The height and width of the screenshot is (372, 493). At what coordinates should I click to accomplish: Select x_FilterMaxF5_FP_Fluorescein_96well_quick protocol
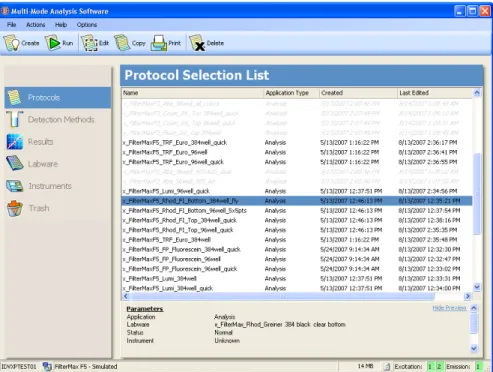[297, 269]
